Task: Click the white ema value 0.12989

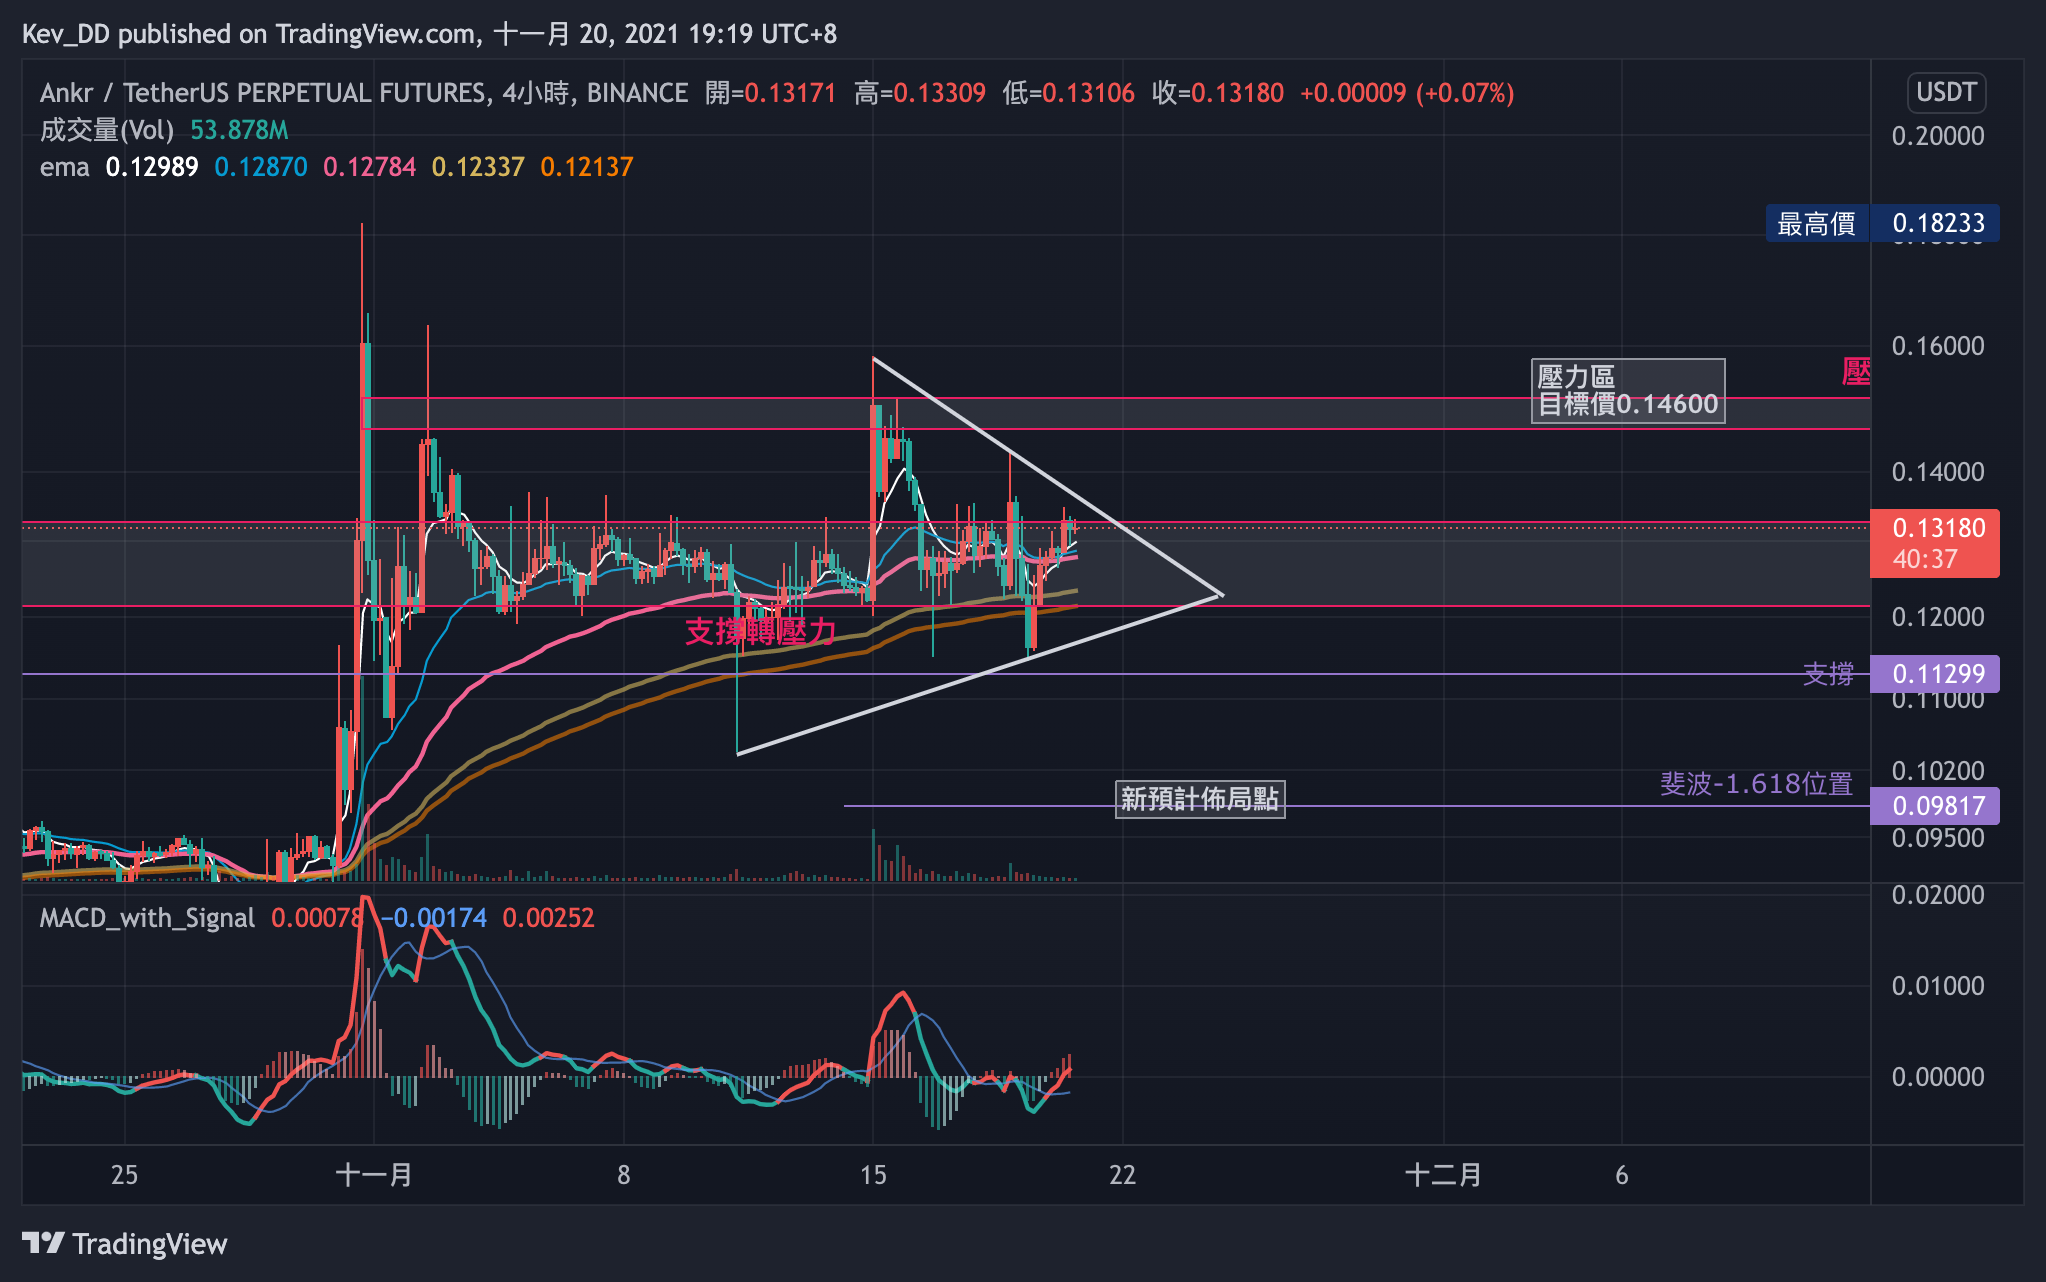Action: (x=152, y=167)
